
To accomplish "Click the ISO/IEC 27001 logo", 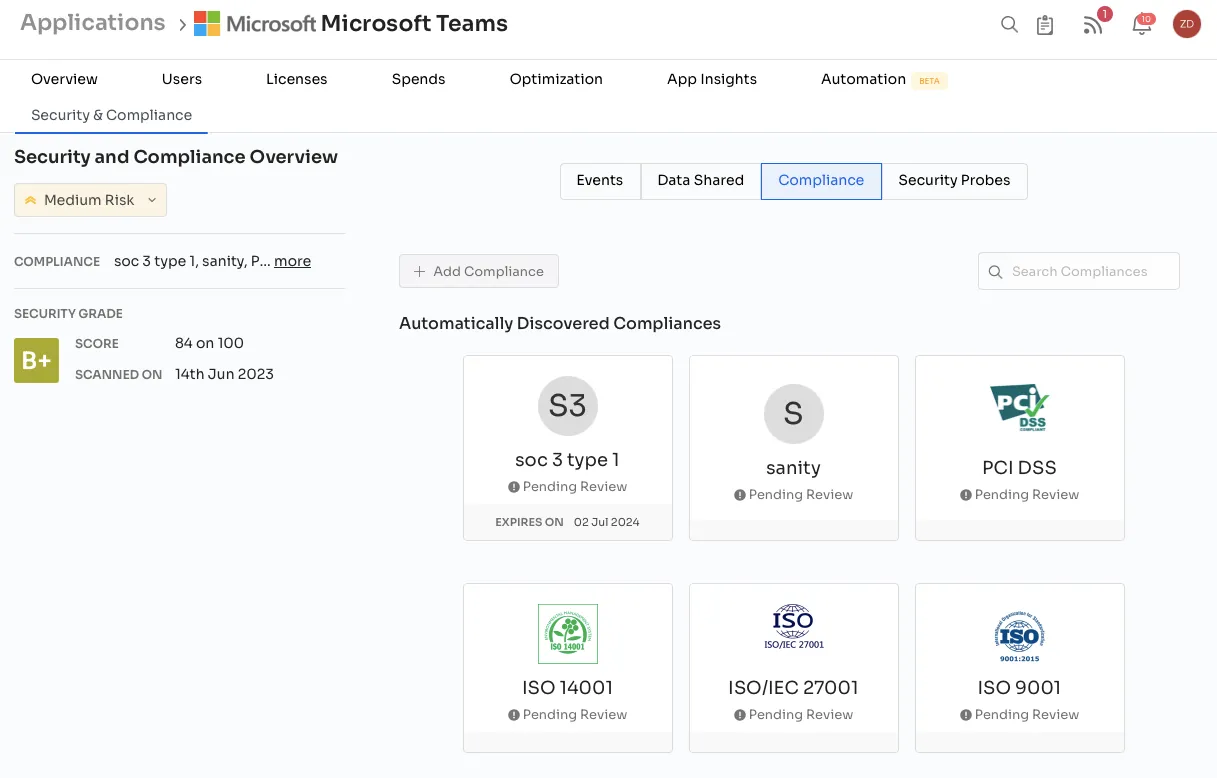I will (x=794, y=627).
